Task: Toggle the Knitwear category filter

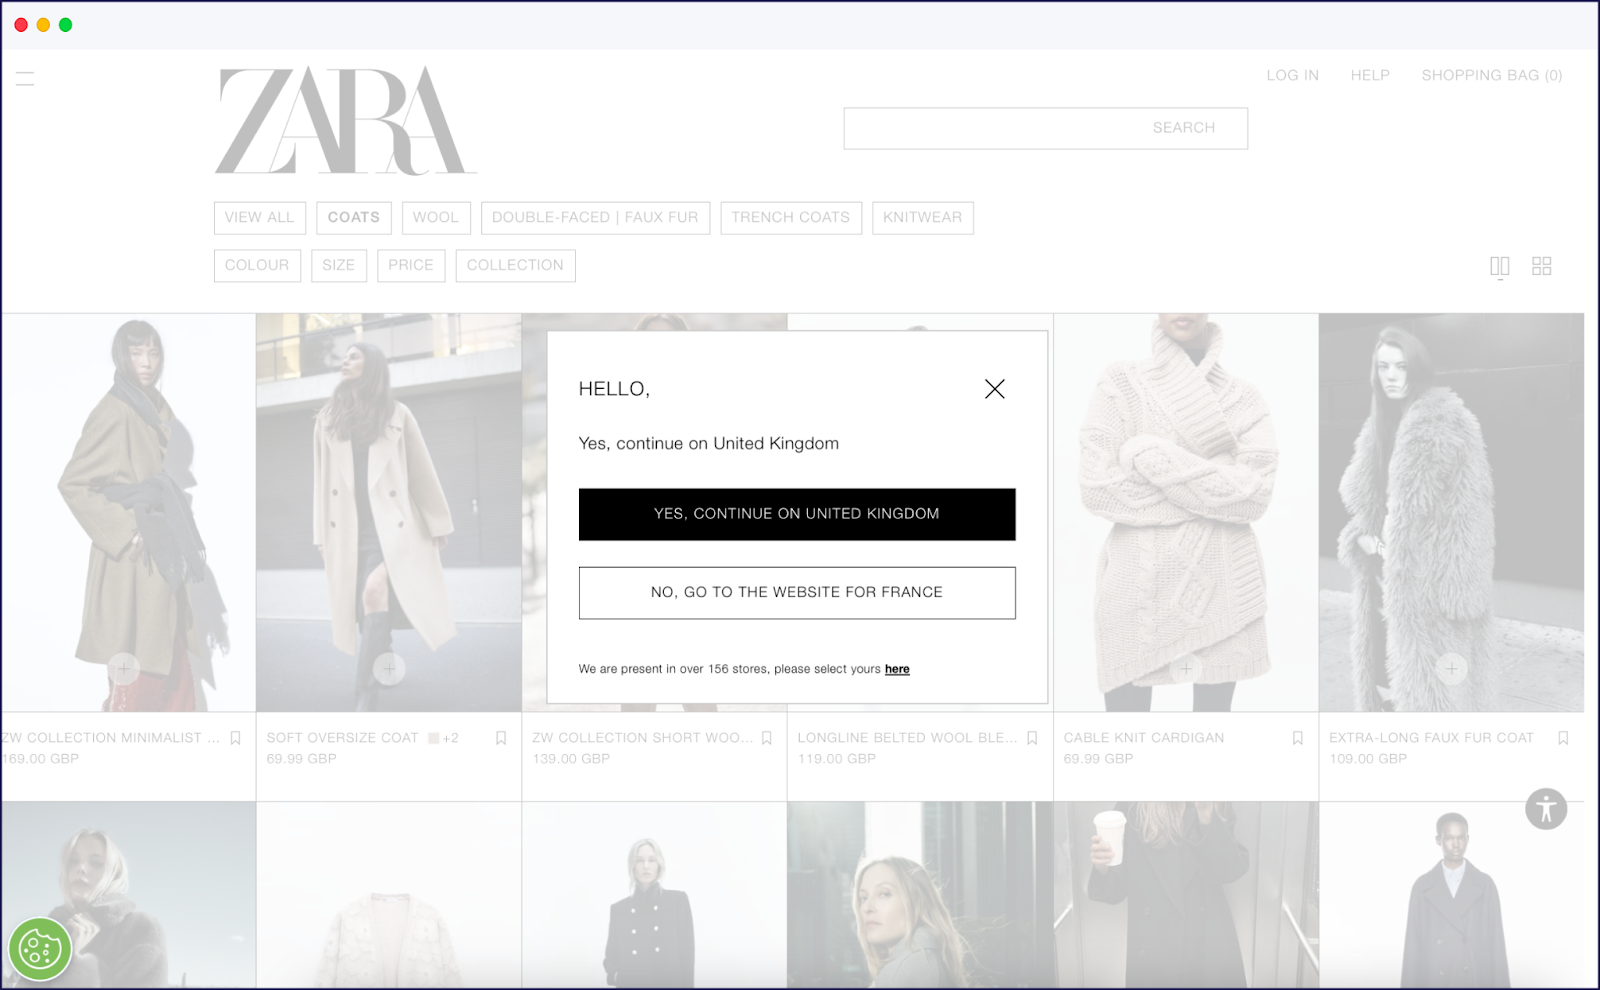Action: (922, 217)
